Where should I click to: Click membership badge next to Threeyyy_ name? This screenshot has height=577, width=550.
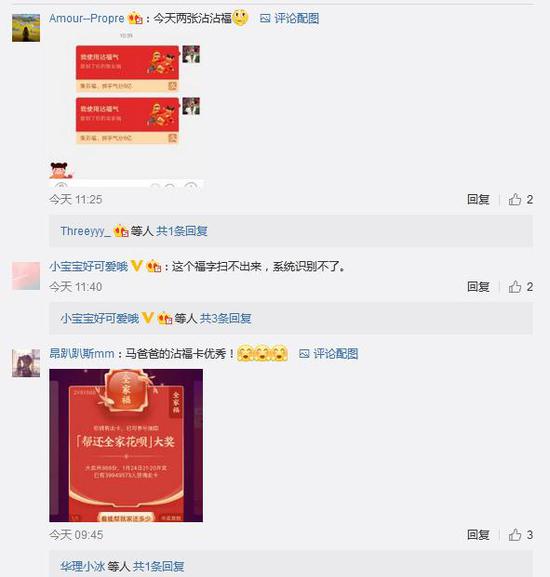[121, 231]
